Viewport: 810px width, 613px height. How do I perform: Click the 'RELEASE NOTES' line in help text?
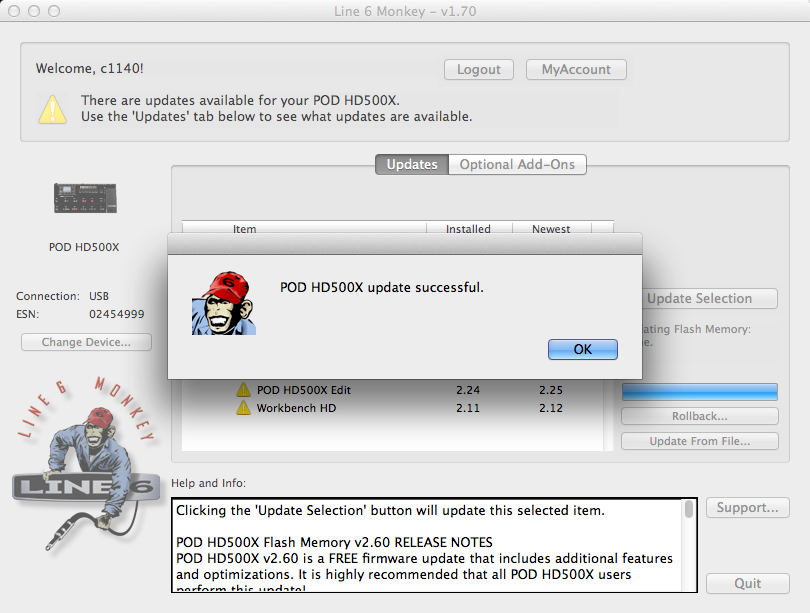click(334, 542)
